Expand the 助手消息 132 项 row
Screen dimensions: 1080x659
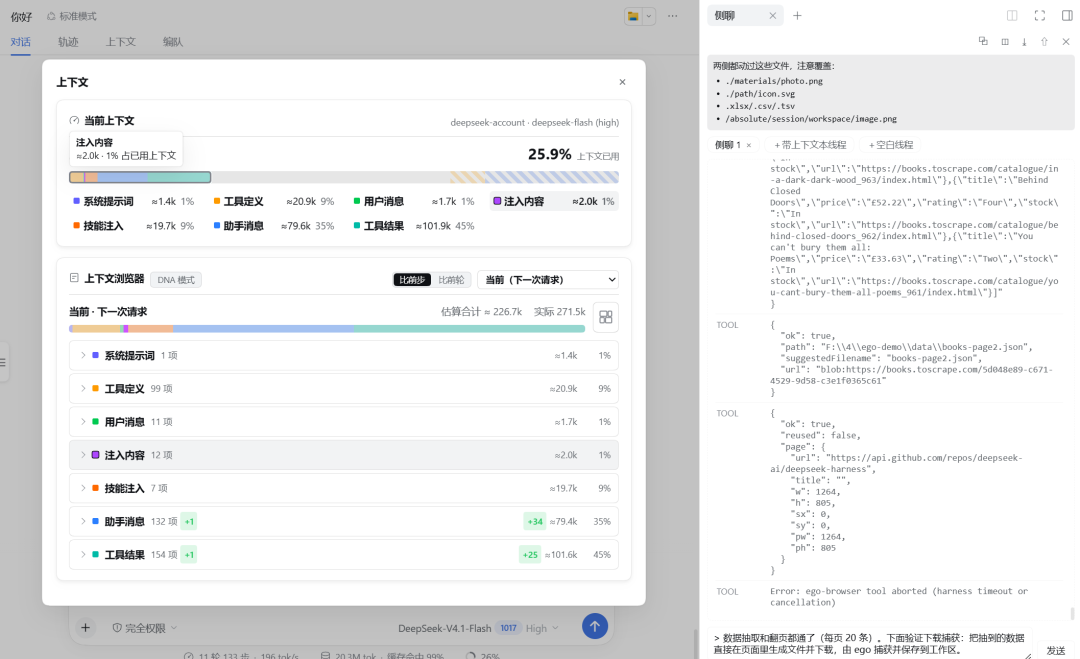(344, 521)
